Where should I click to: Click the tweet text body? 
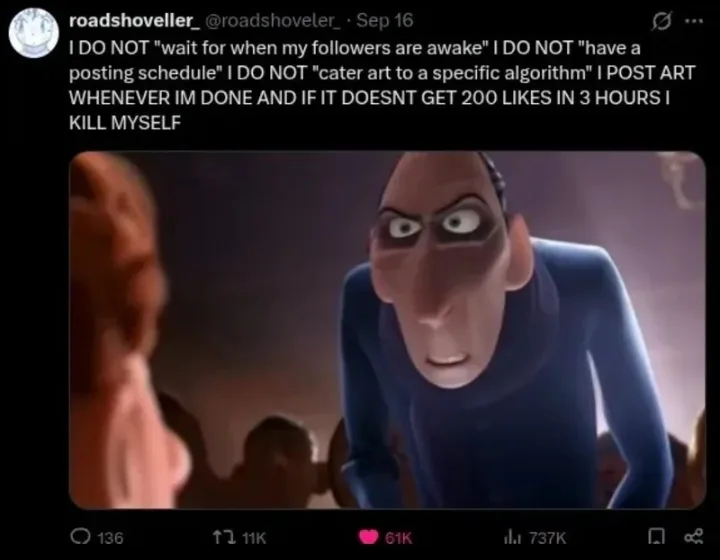382,85
